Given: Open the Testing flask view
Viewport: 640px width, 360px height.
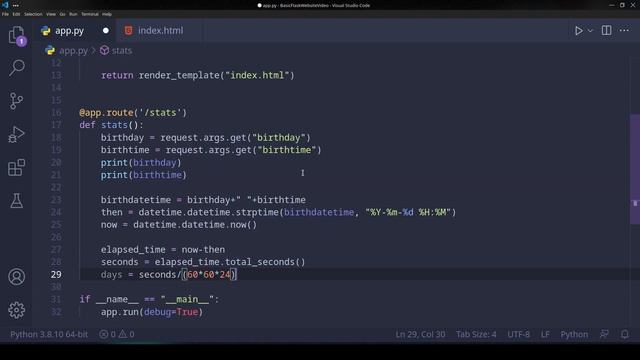Looking at the screenshot, I should pos(16,200).
